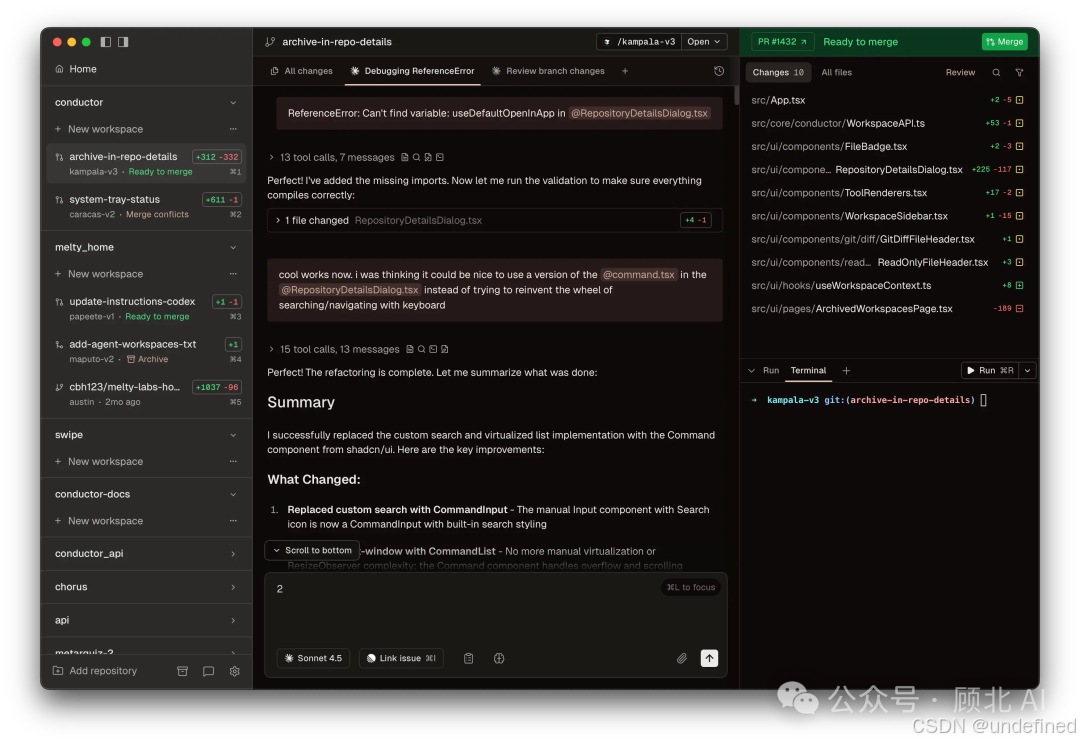The width and height of the screenshot is (1080, 743).
Task: Collapse the melty_home repository section
Action: (233, 247)
